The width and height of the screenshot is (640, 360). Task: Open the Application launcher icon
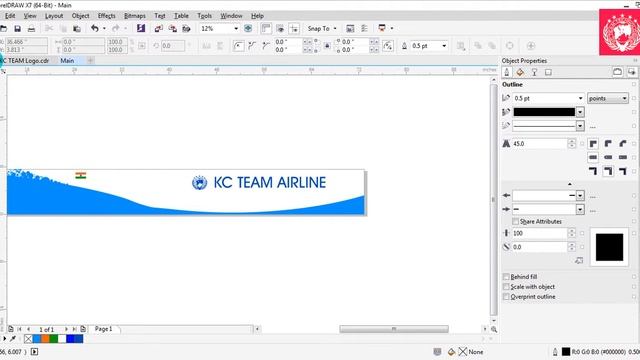(x=382, y=28)
